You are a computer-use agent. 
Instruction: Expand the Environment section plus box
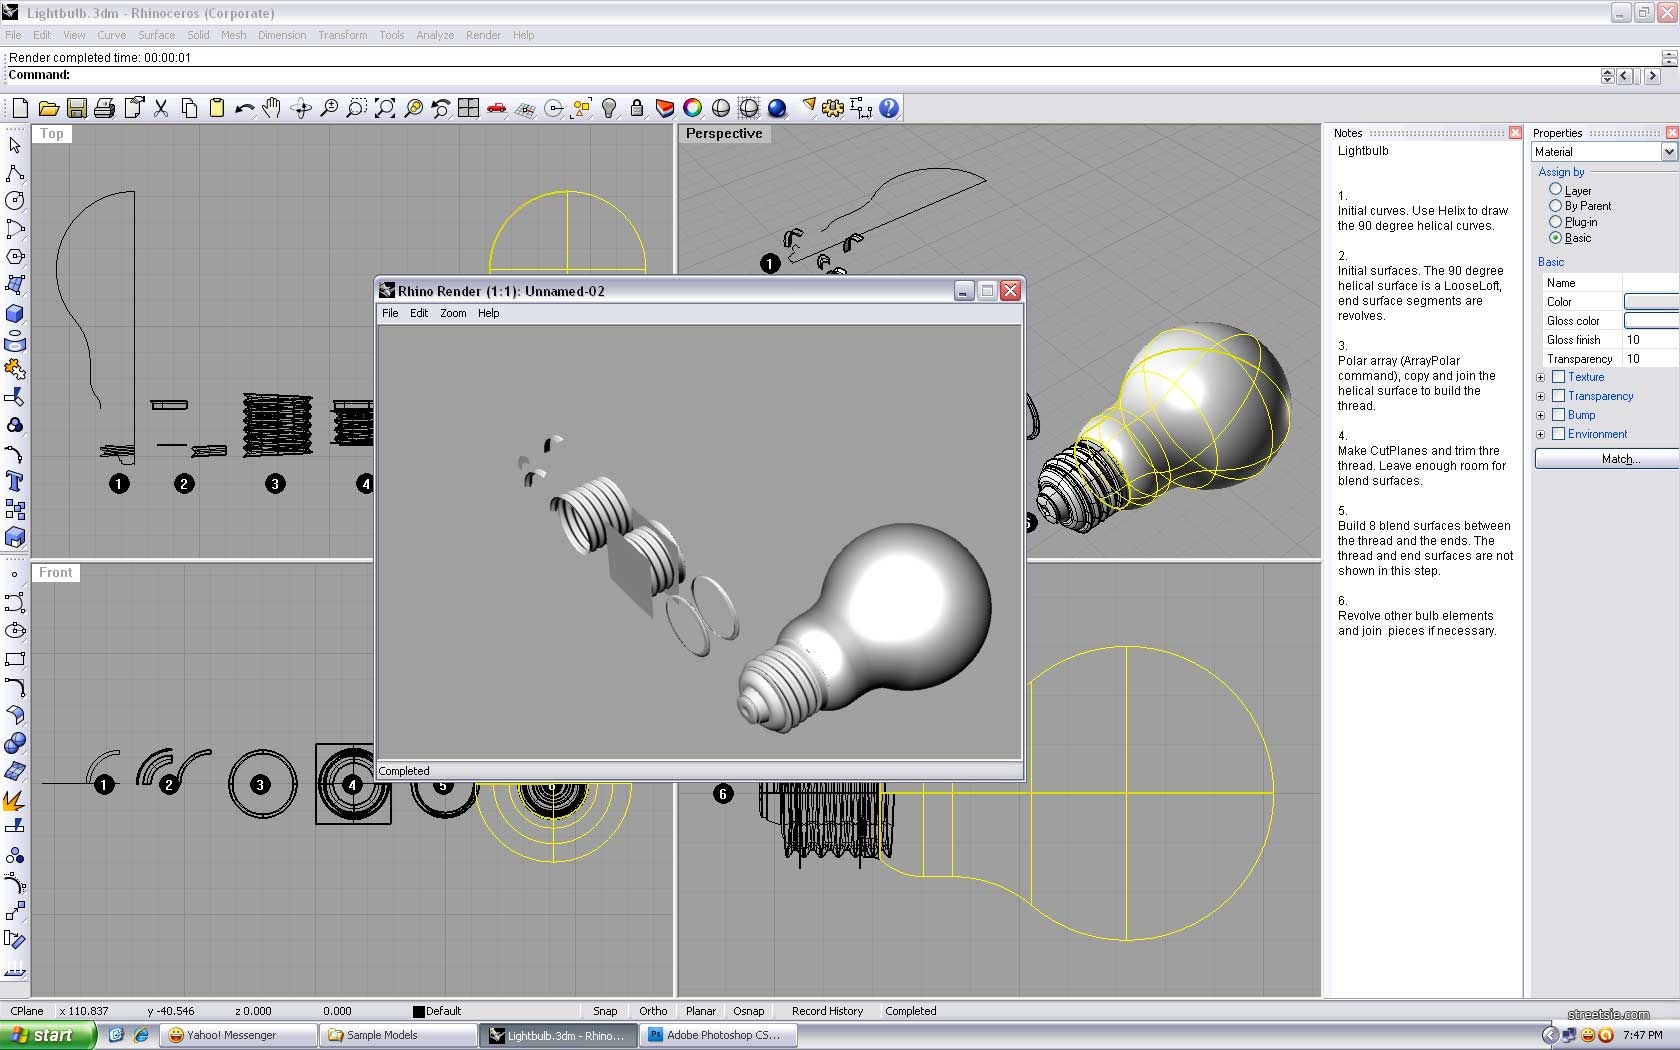point(1541,435)
